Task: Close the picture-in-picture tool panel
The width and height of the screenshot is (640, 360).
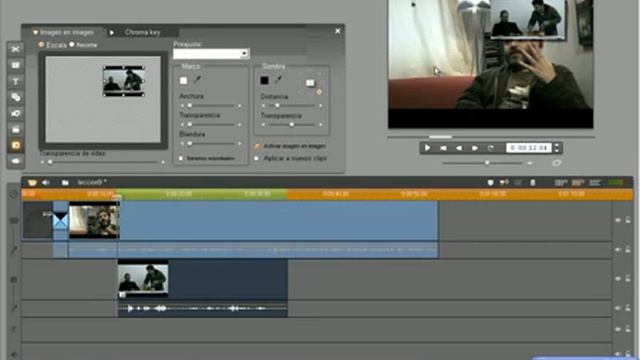Action: click(338, 31)
